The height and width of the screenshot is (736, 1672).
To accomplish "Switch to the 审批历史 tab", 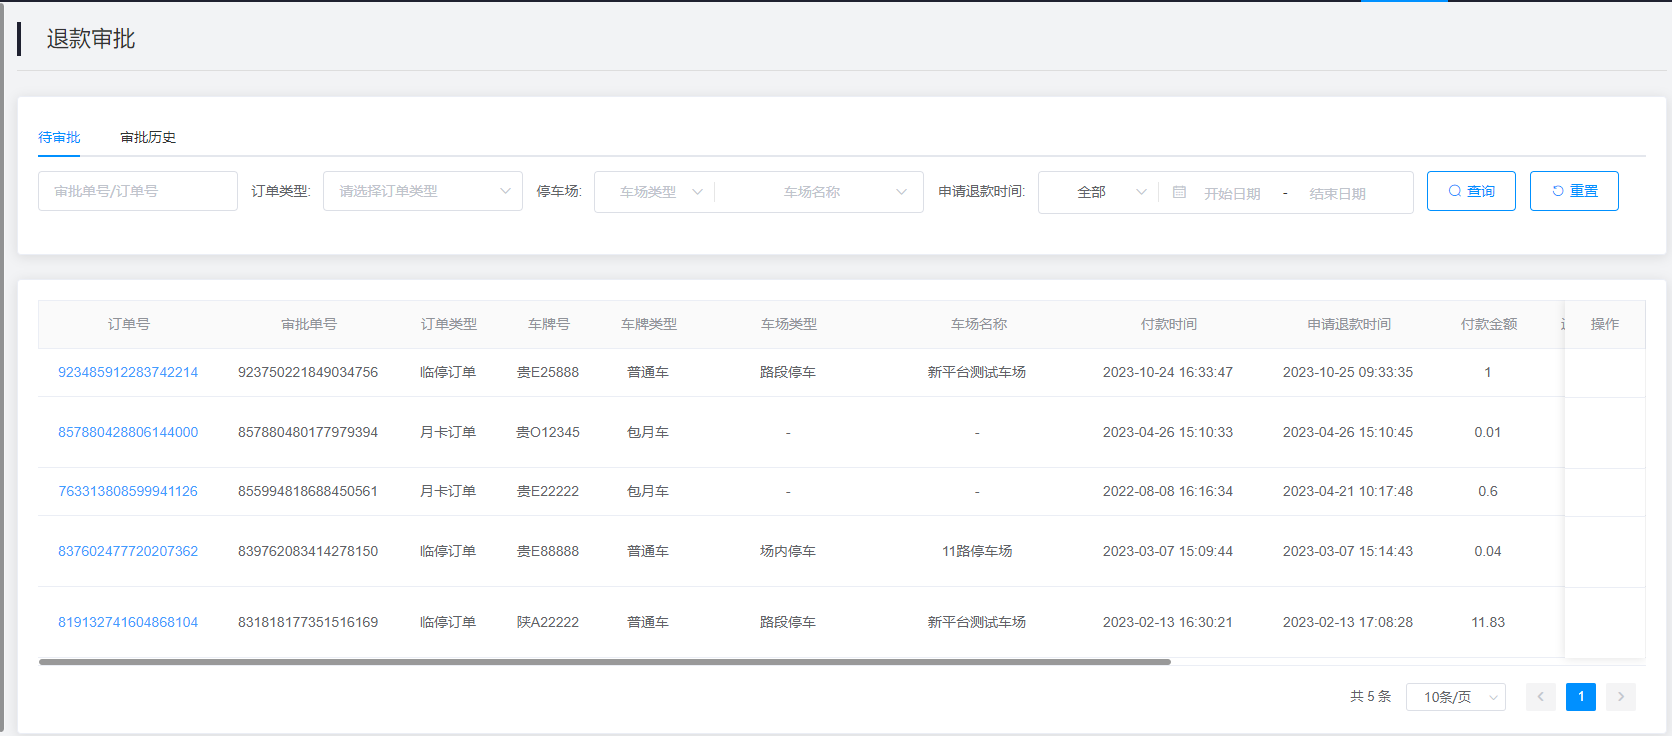I will click(x=148, y=137).
